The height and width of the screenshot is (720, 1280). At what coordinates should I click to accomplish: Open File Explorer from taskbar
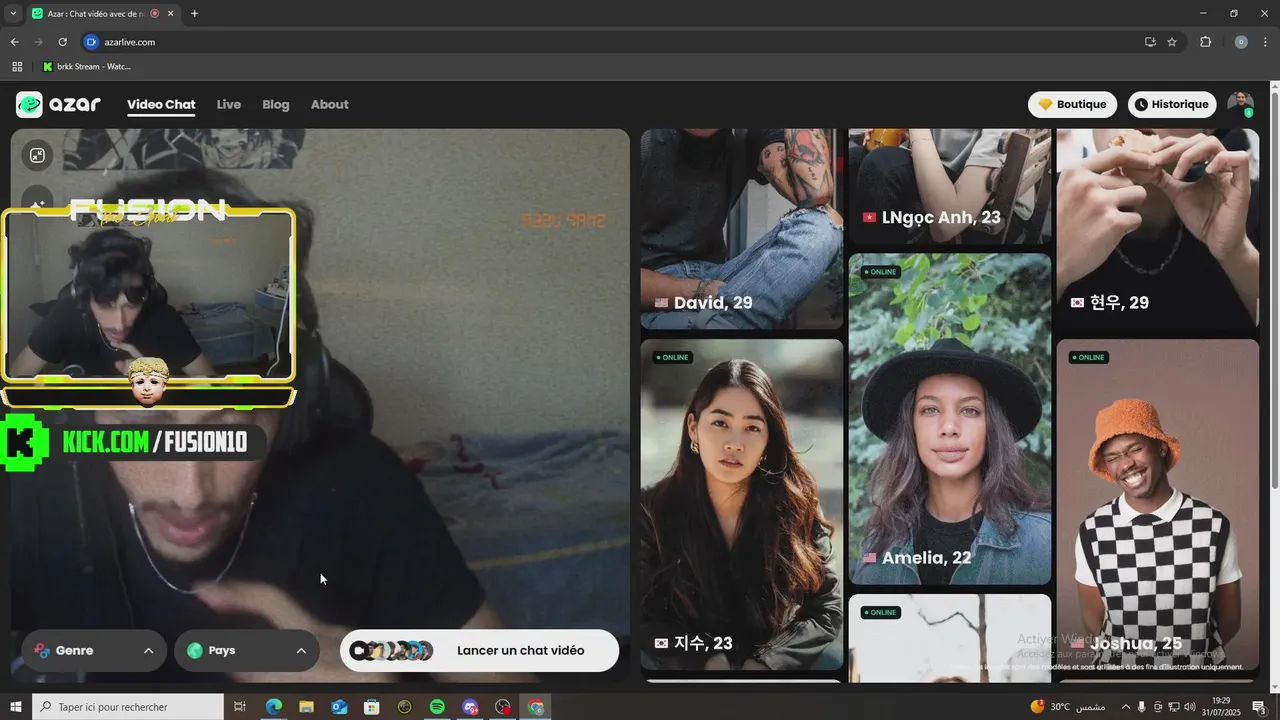coord(306,707)
